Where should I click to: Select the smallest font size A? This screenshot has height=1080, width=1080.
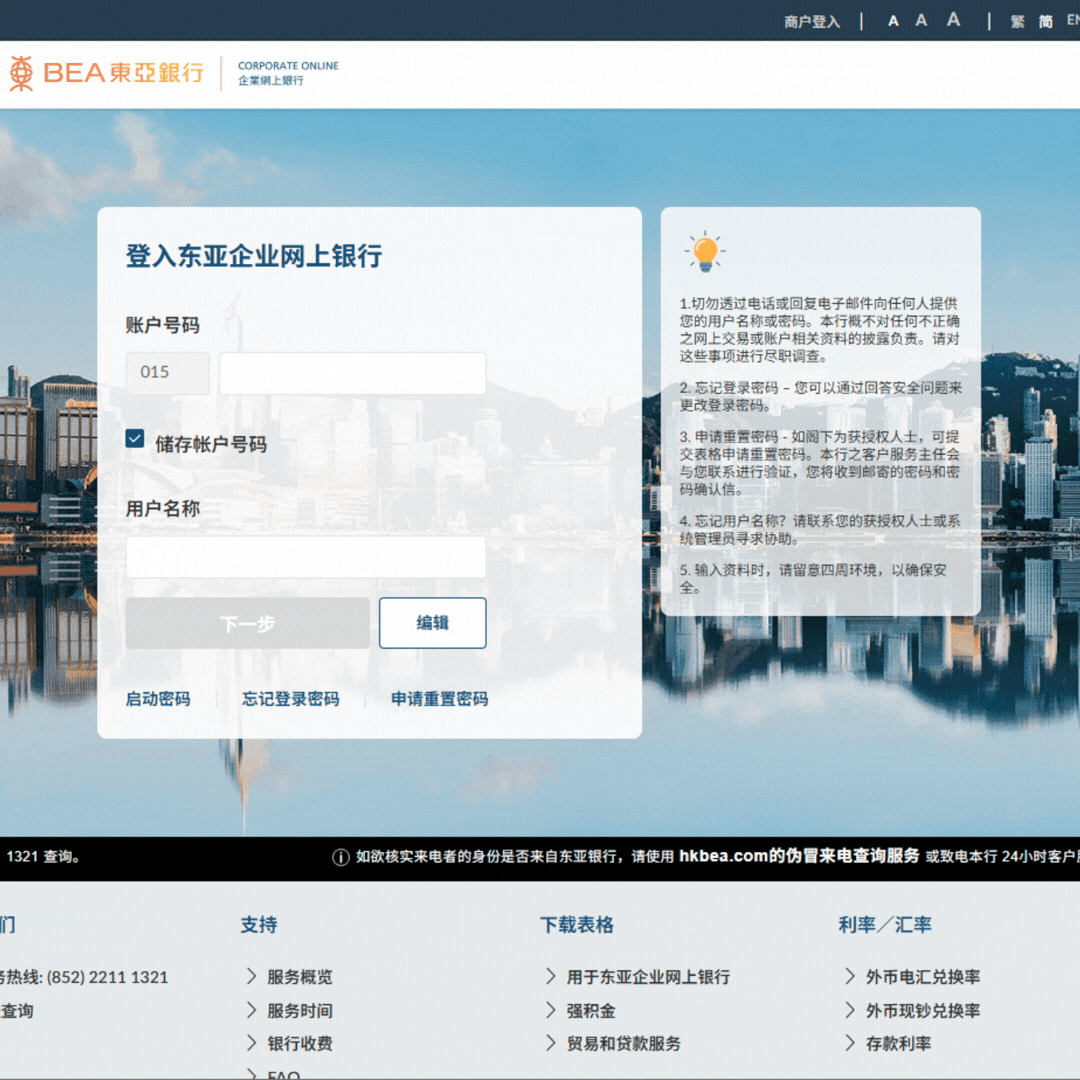coord(893,21)
